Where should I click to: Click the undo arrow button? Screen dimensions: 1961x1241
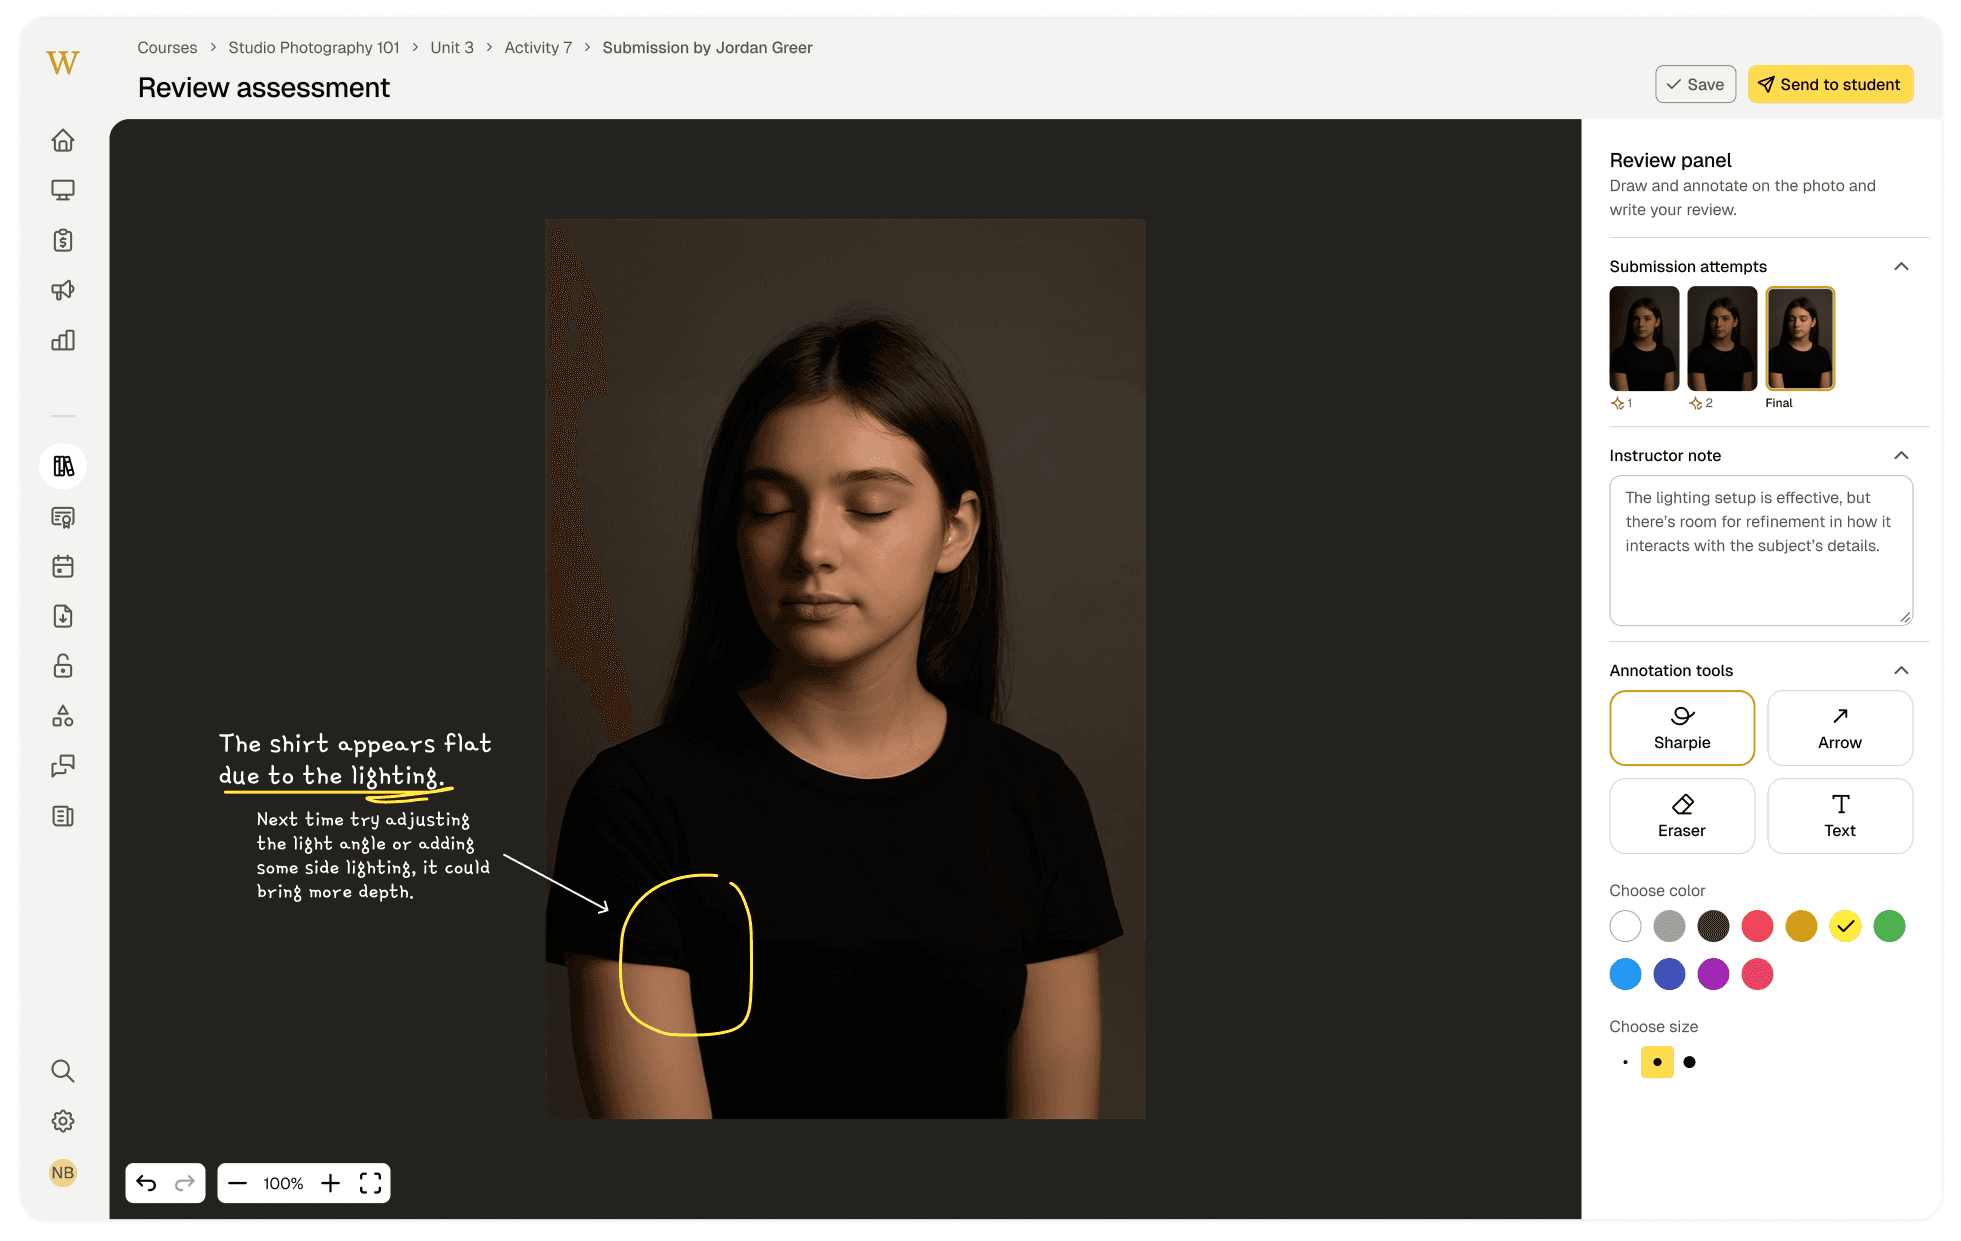click(x=147, y=1183)
